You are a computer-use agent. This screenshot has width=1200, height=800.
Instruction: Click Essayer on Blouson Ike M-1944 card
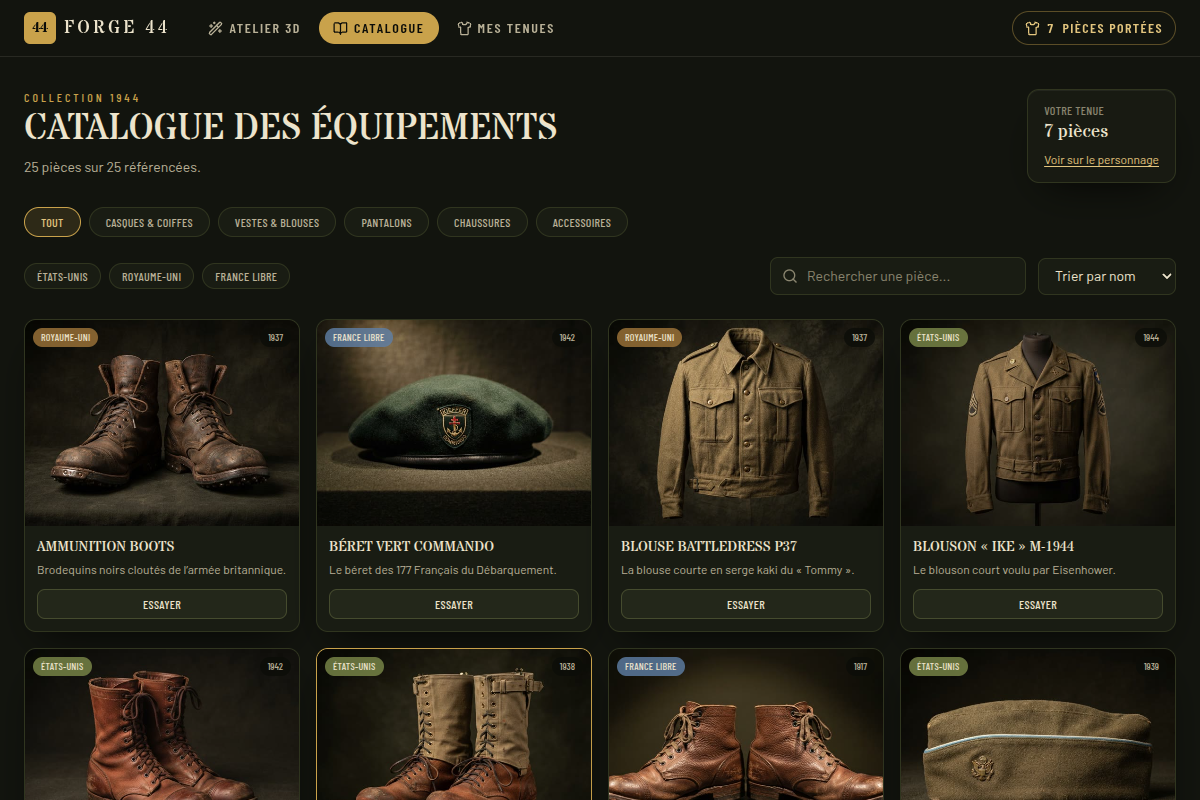1038,605
